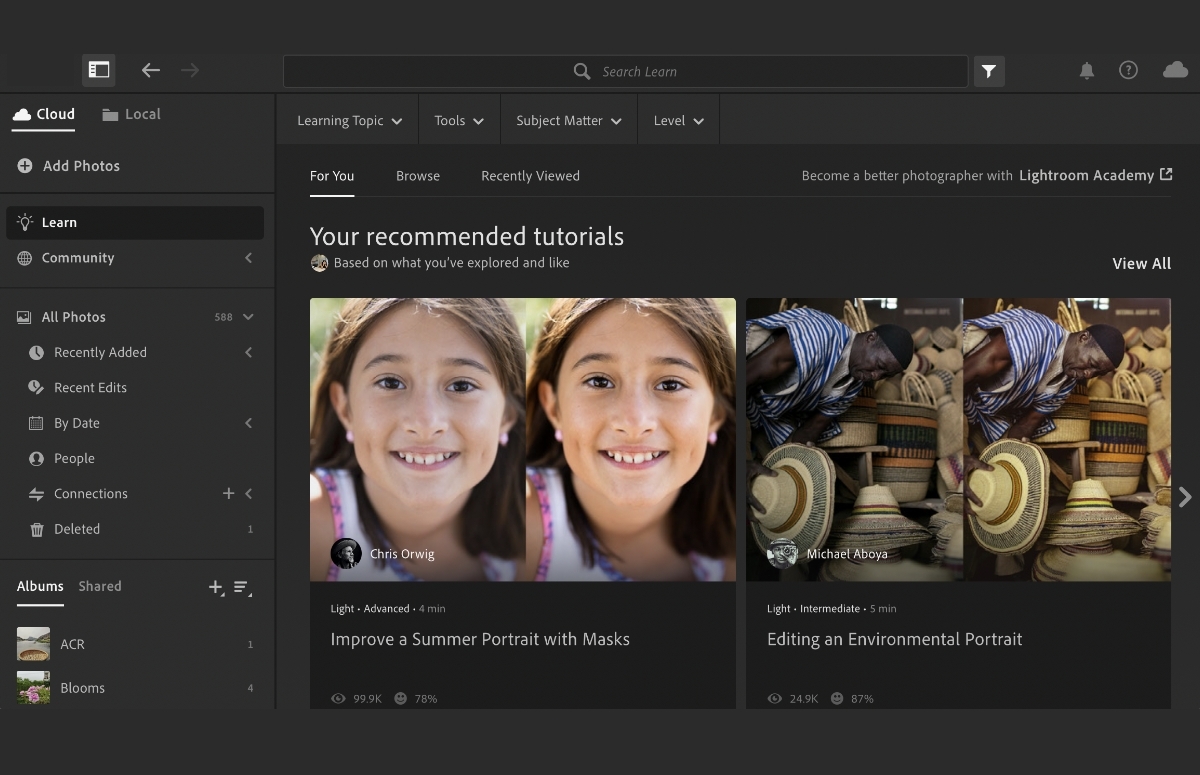Image resolution: width=1200 pixels, height=775 pixels.
Task: Click the help question mark icon
Action: [1128, 70]
